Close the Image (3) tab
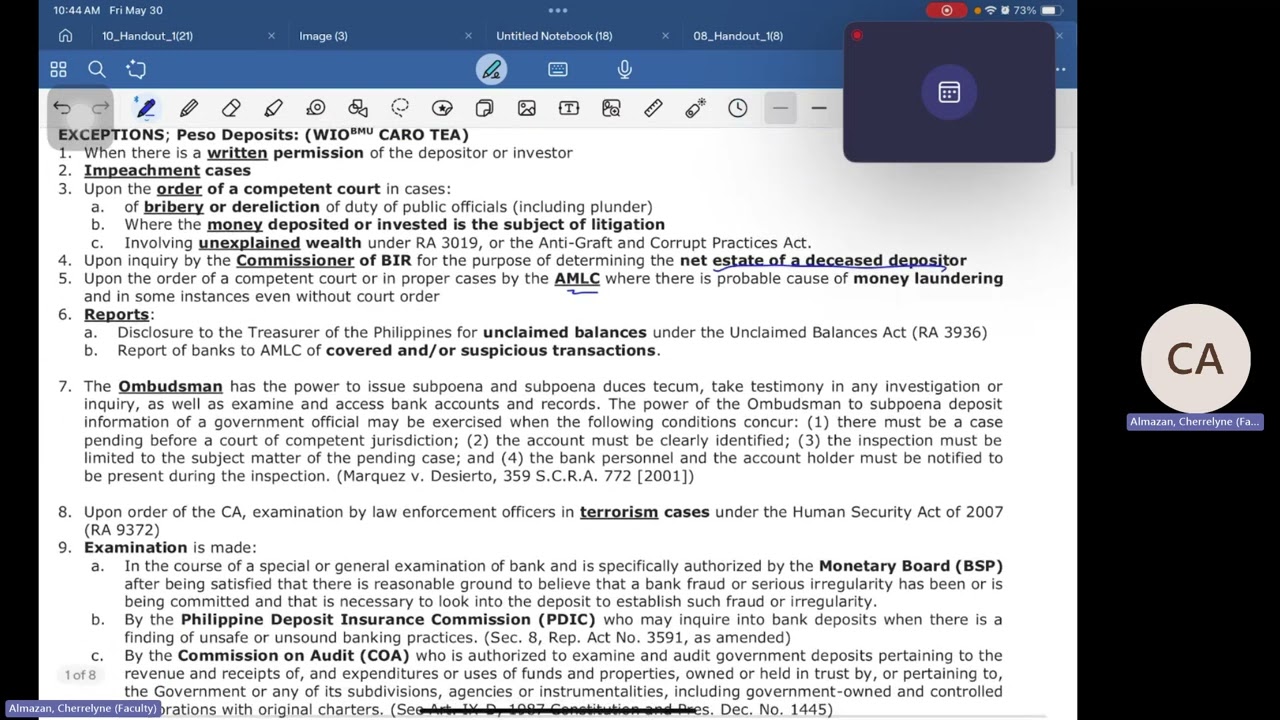 pos(468,36)
